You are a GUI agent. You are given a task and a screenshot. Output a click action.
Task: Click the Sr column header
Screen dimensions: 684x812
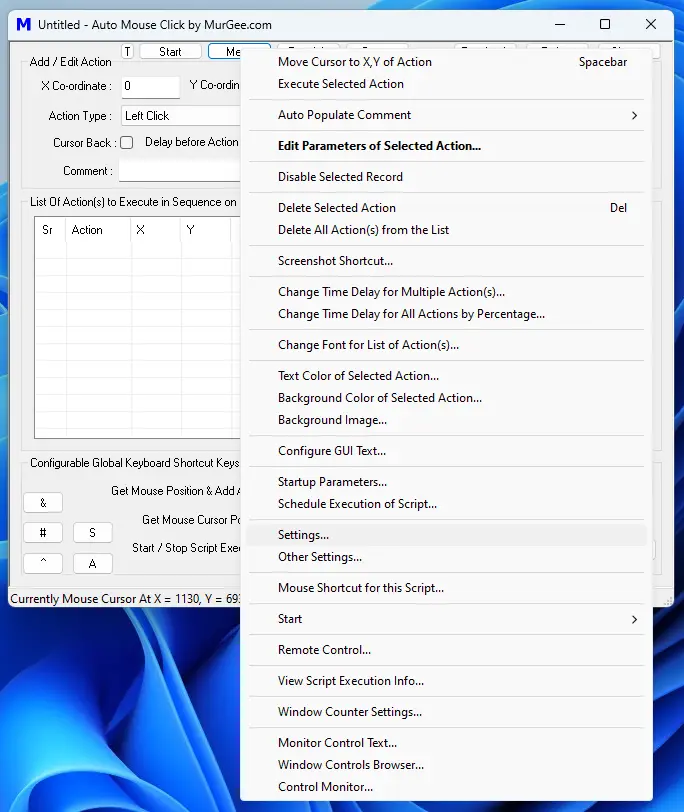(50, 230)
